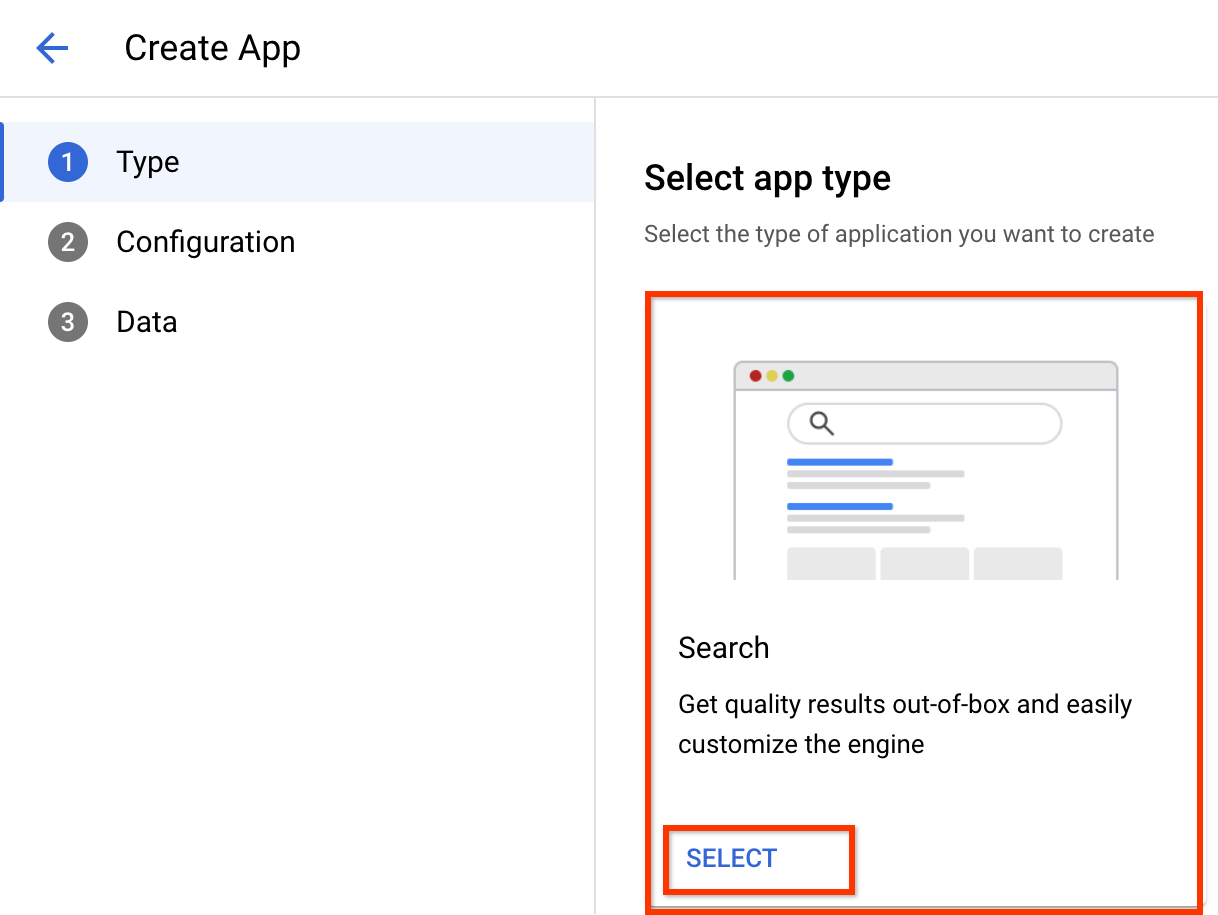Click the "Create App" page title
1218x915 pixels.
(x=212, y=48)
